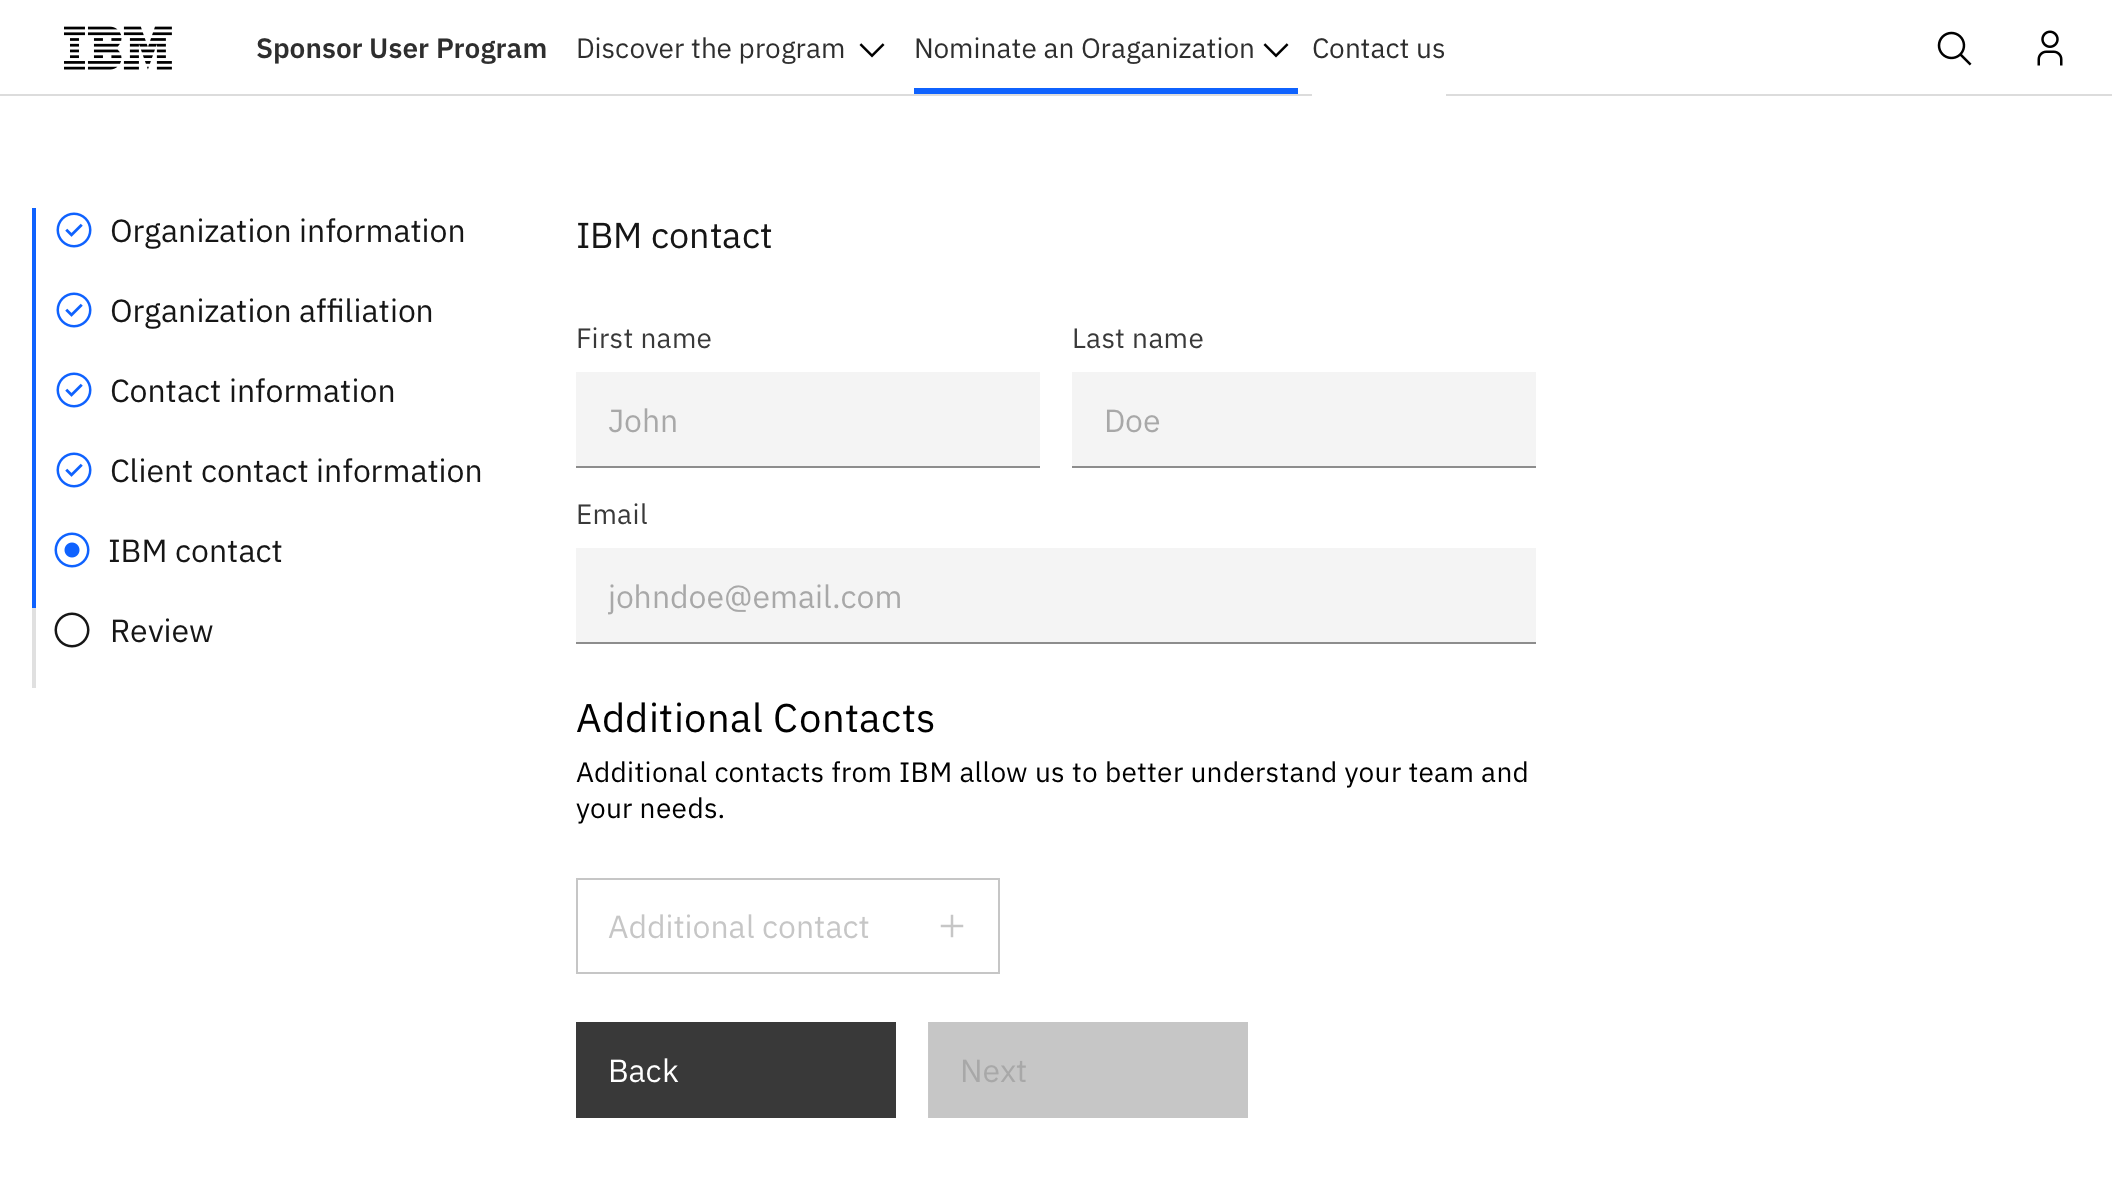
Task: Click the Organization affiliation checkmark icon
Action: coord(74,311)
